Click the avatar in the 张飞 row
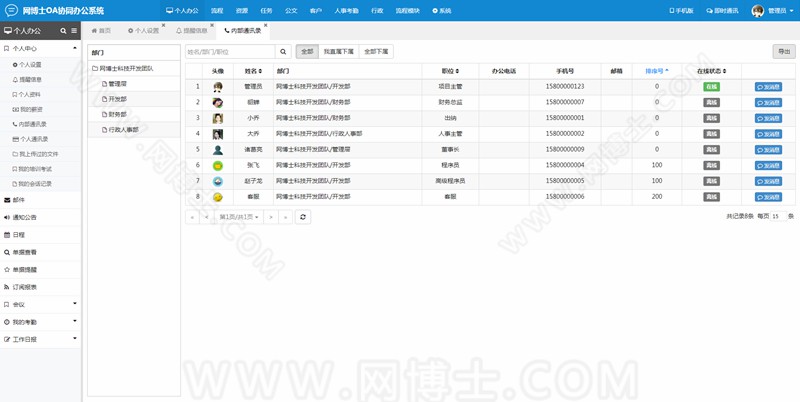 (x=218, y=165)
